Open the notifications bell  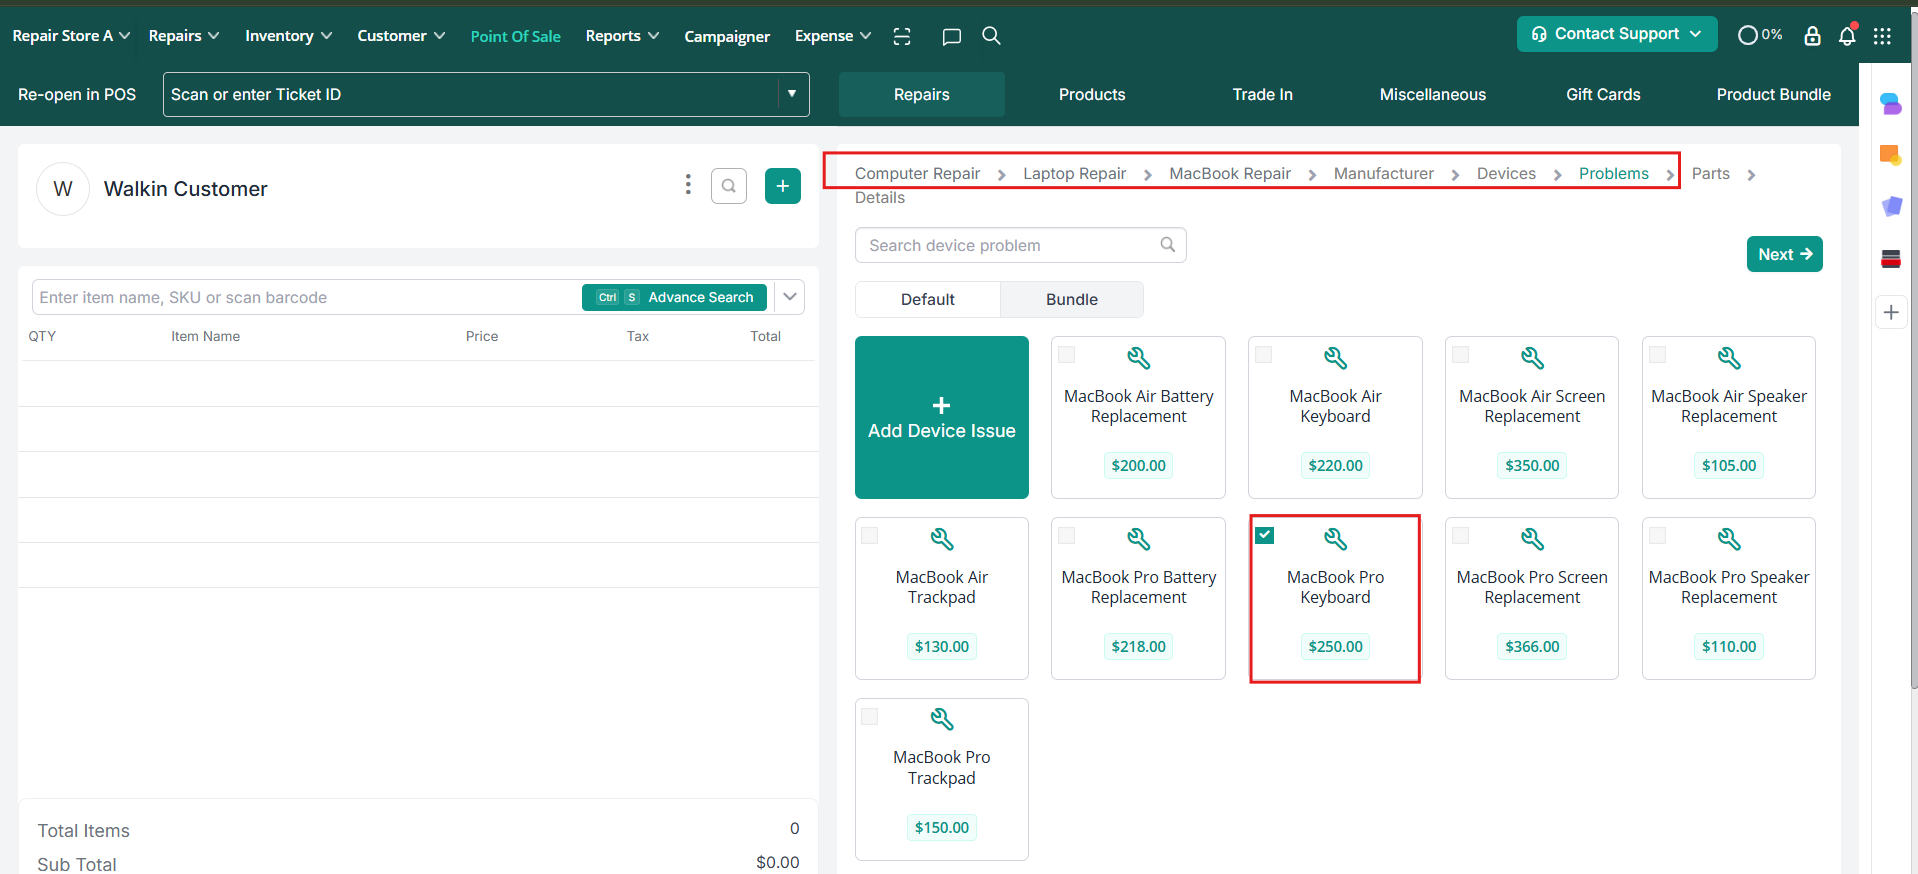(1847, 36)
